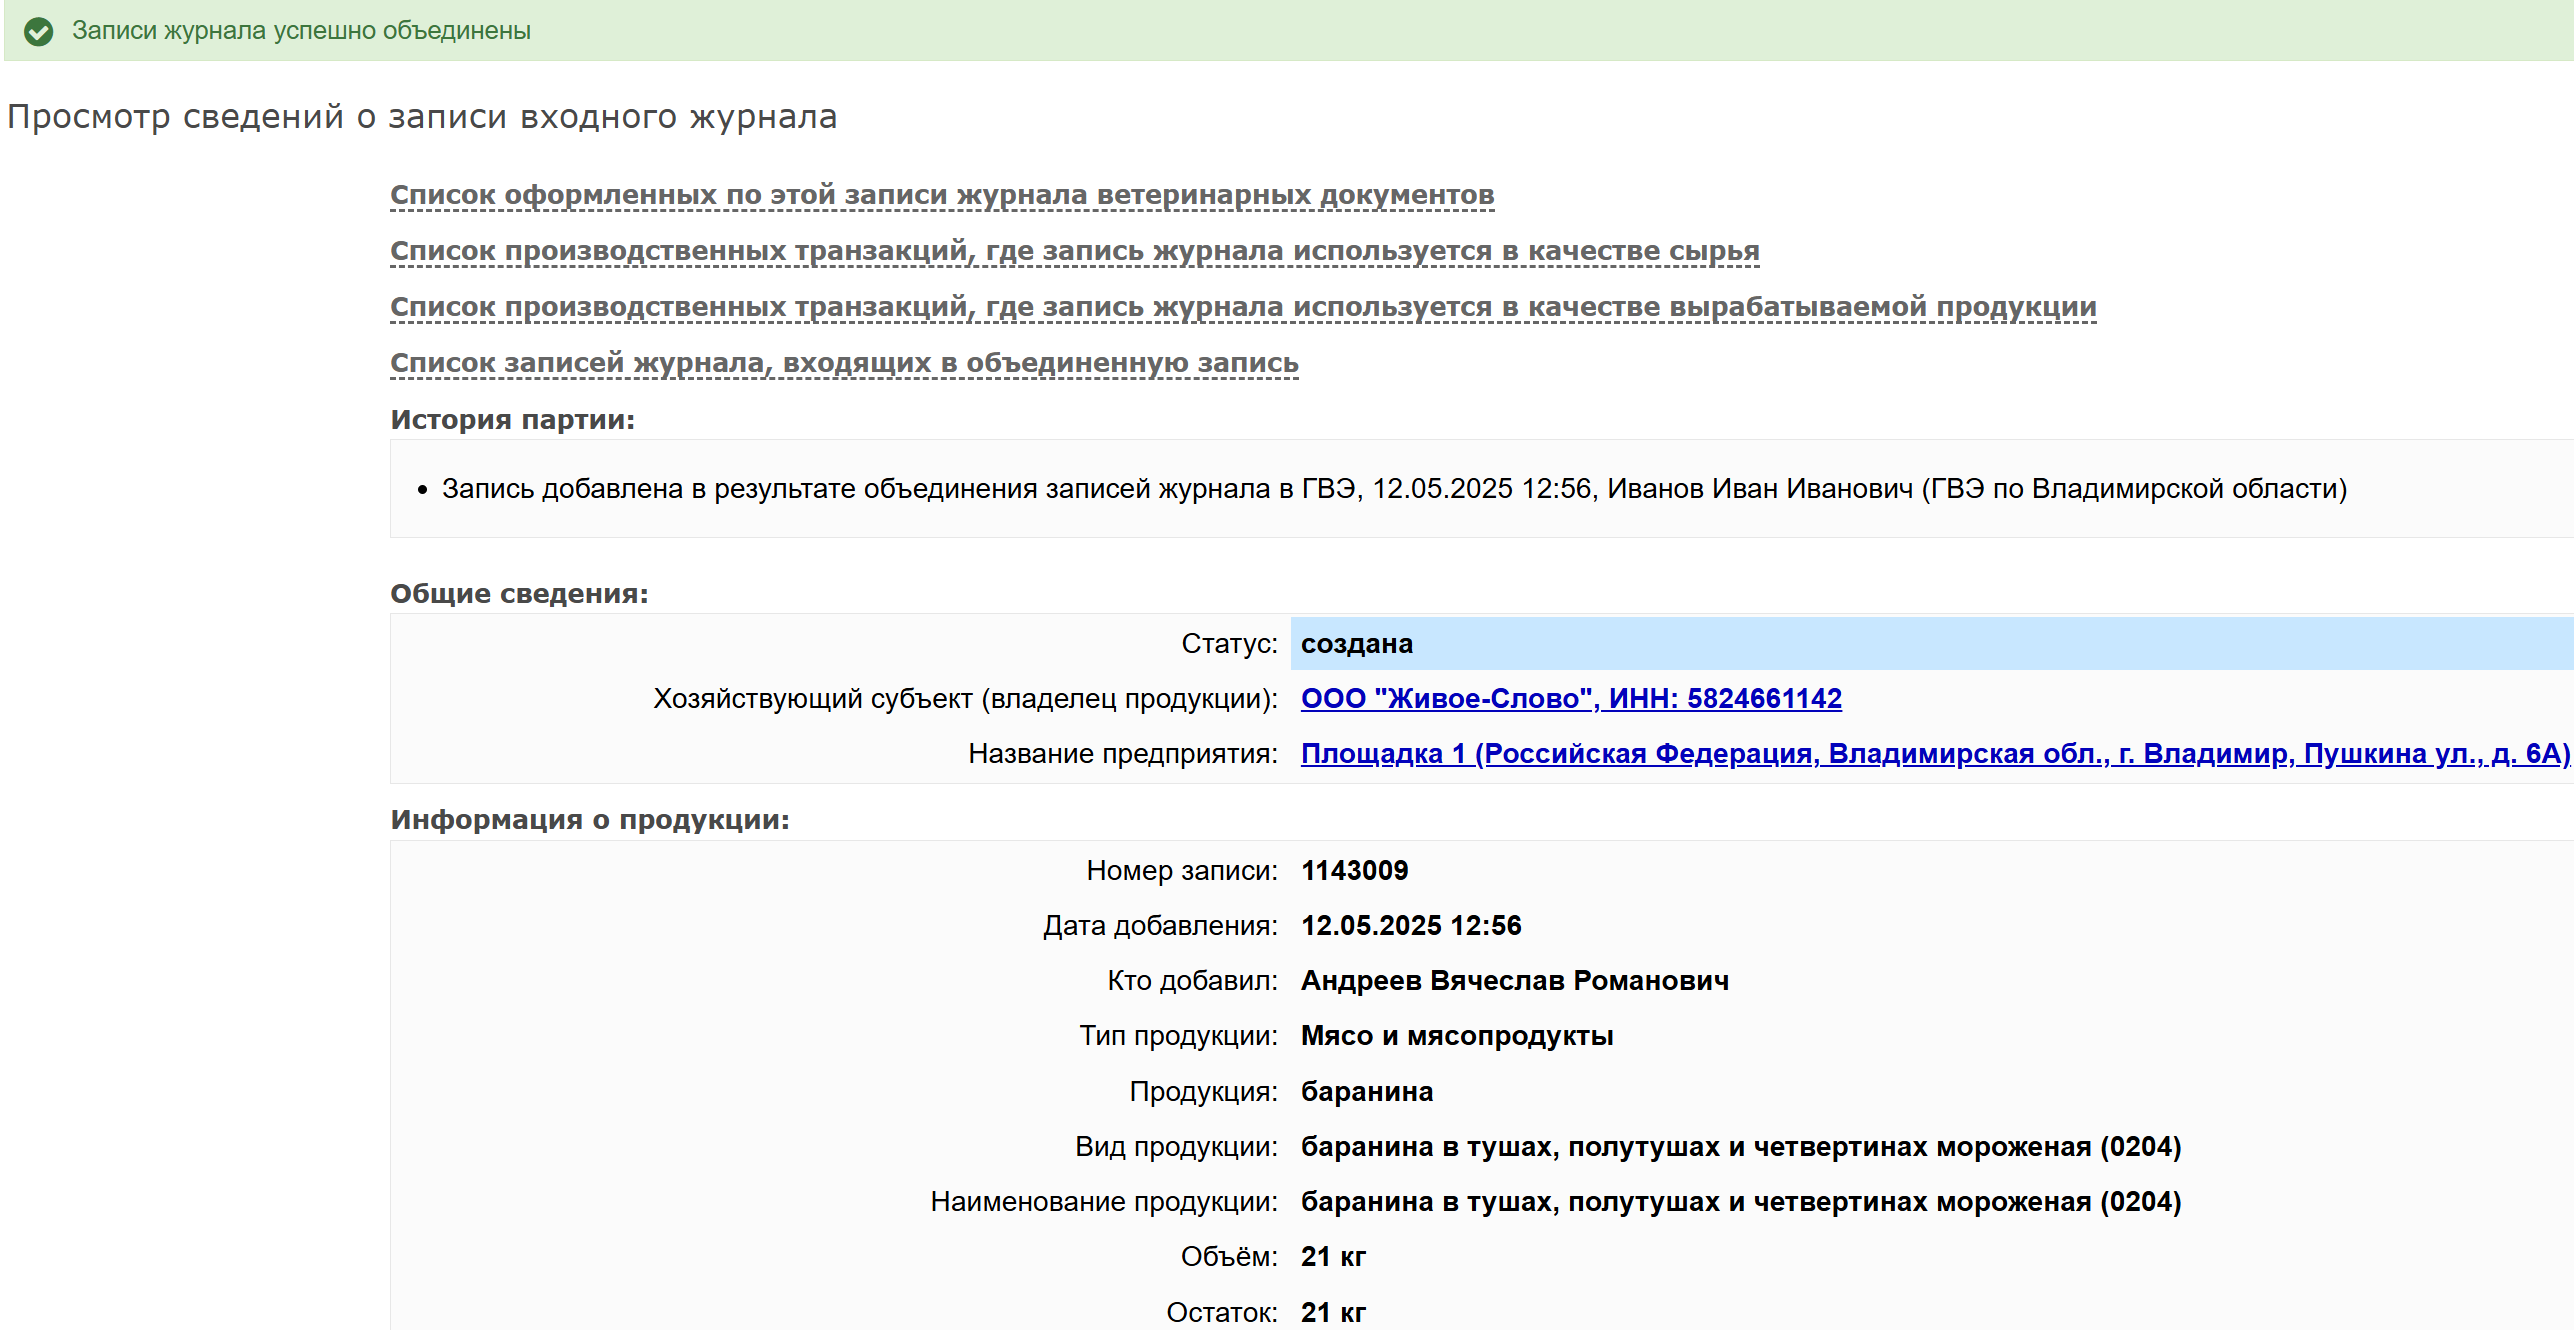
Task: Click the product value баранина
Action: coord(1366,1092)
